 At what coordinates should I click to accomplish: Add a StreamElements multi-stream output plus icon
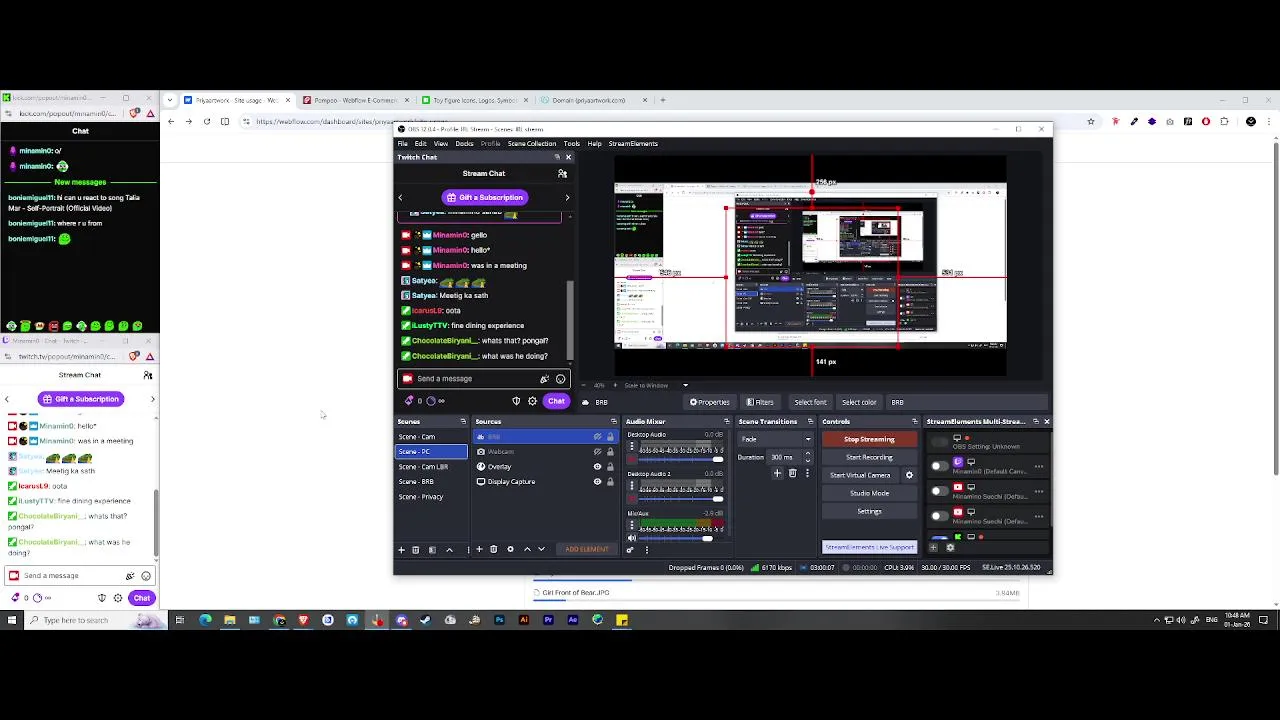(x=935, y=547)
